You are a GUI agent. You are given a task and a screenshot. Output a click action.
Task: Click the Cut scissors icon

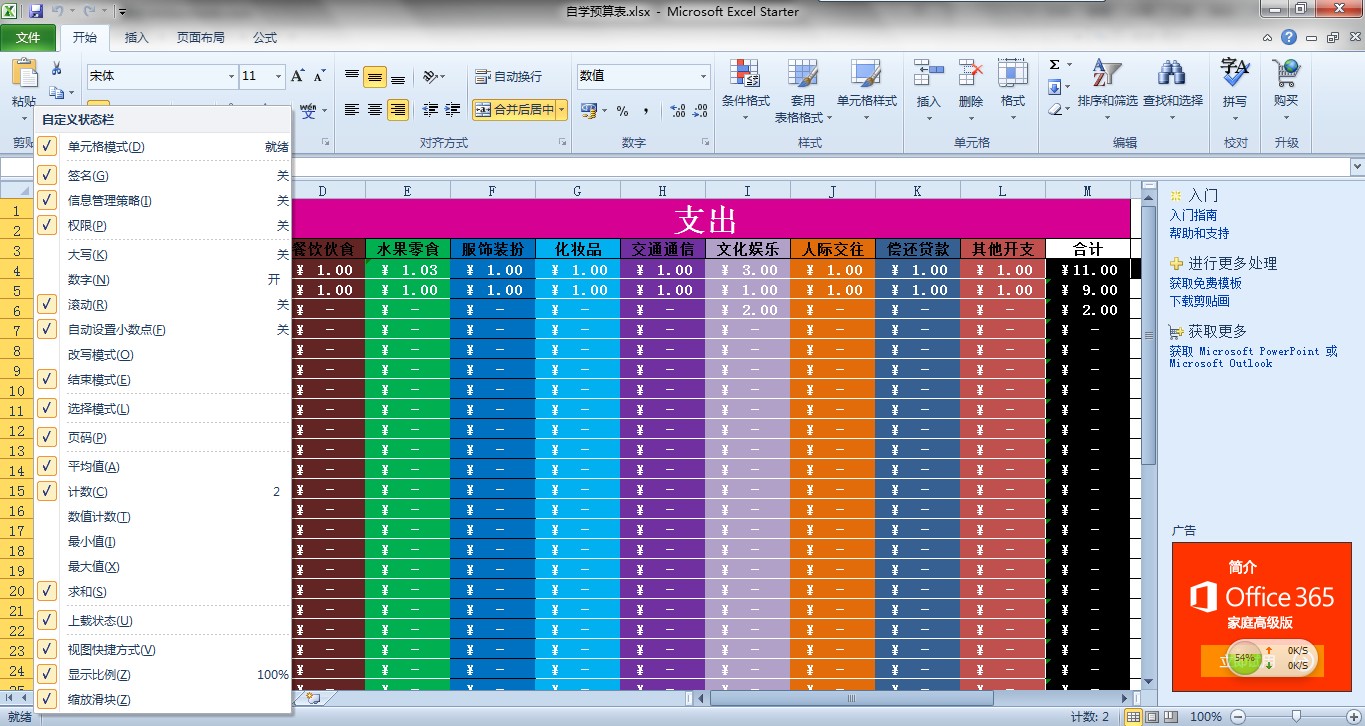[56, 68]
